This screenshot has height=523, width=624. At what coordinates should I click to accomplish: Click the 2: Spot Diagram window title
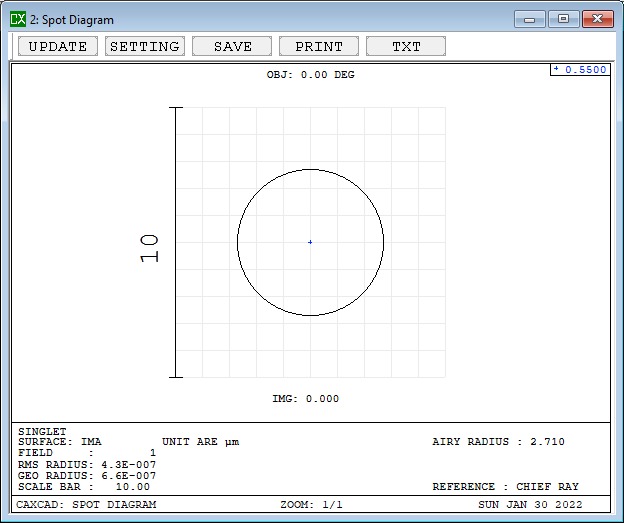[x=72, y=20]
